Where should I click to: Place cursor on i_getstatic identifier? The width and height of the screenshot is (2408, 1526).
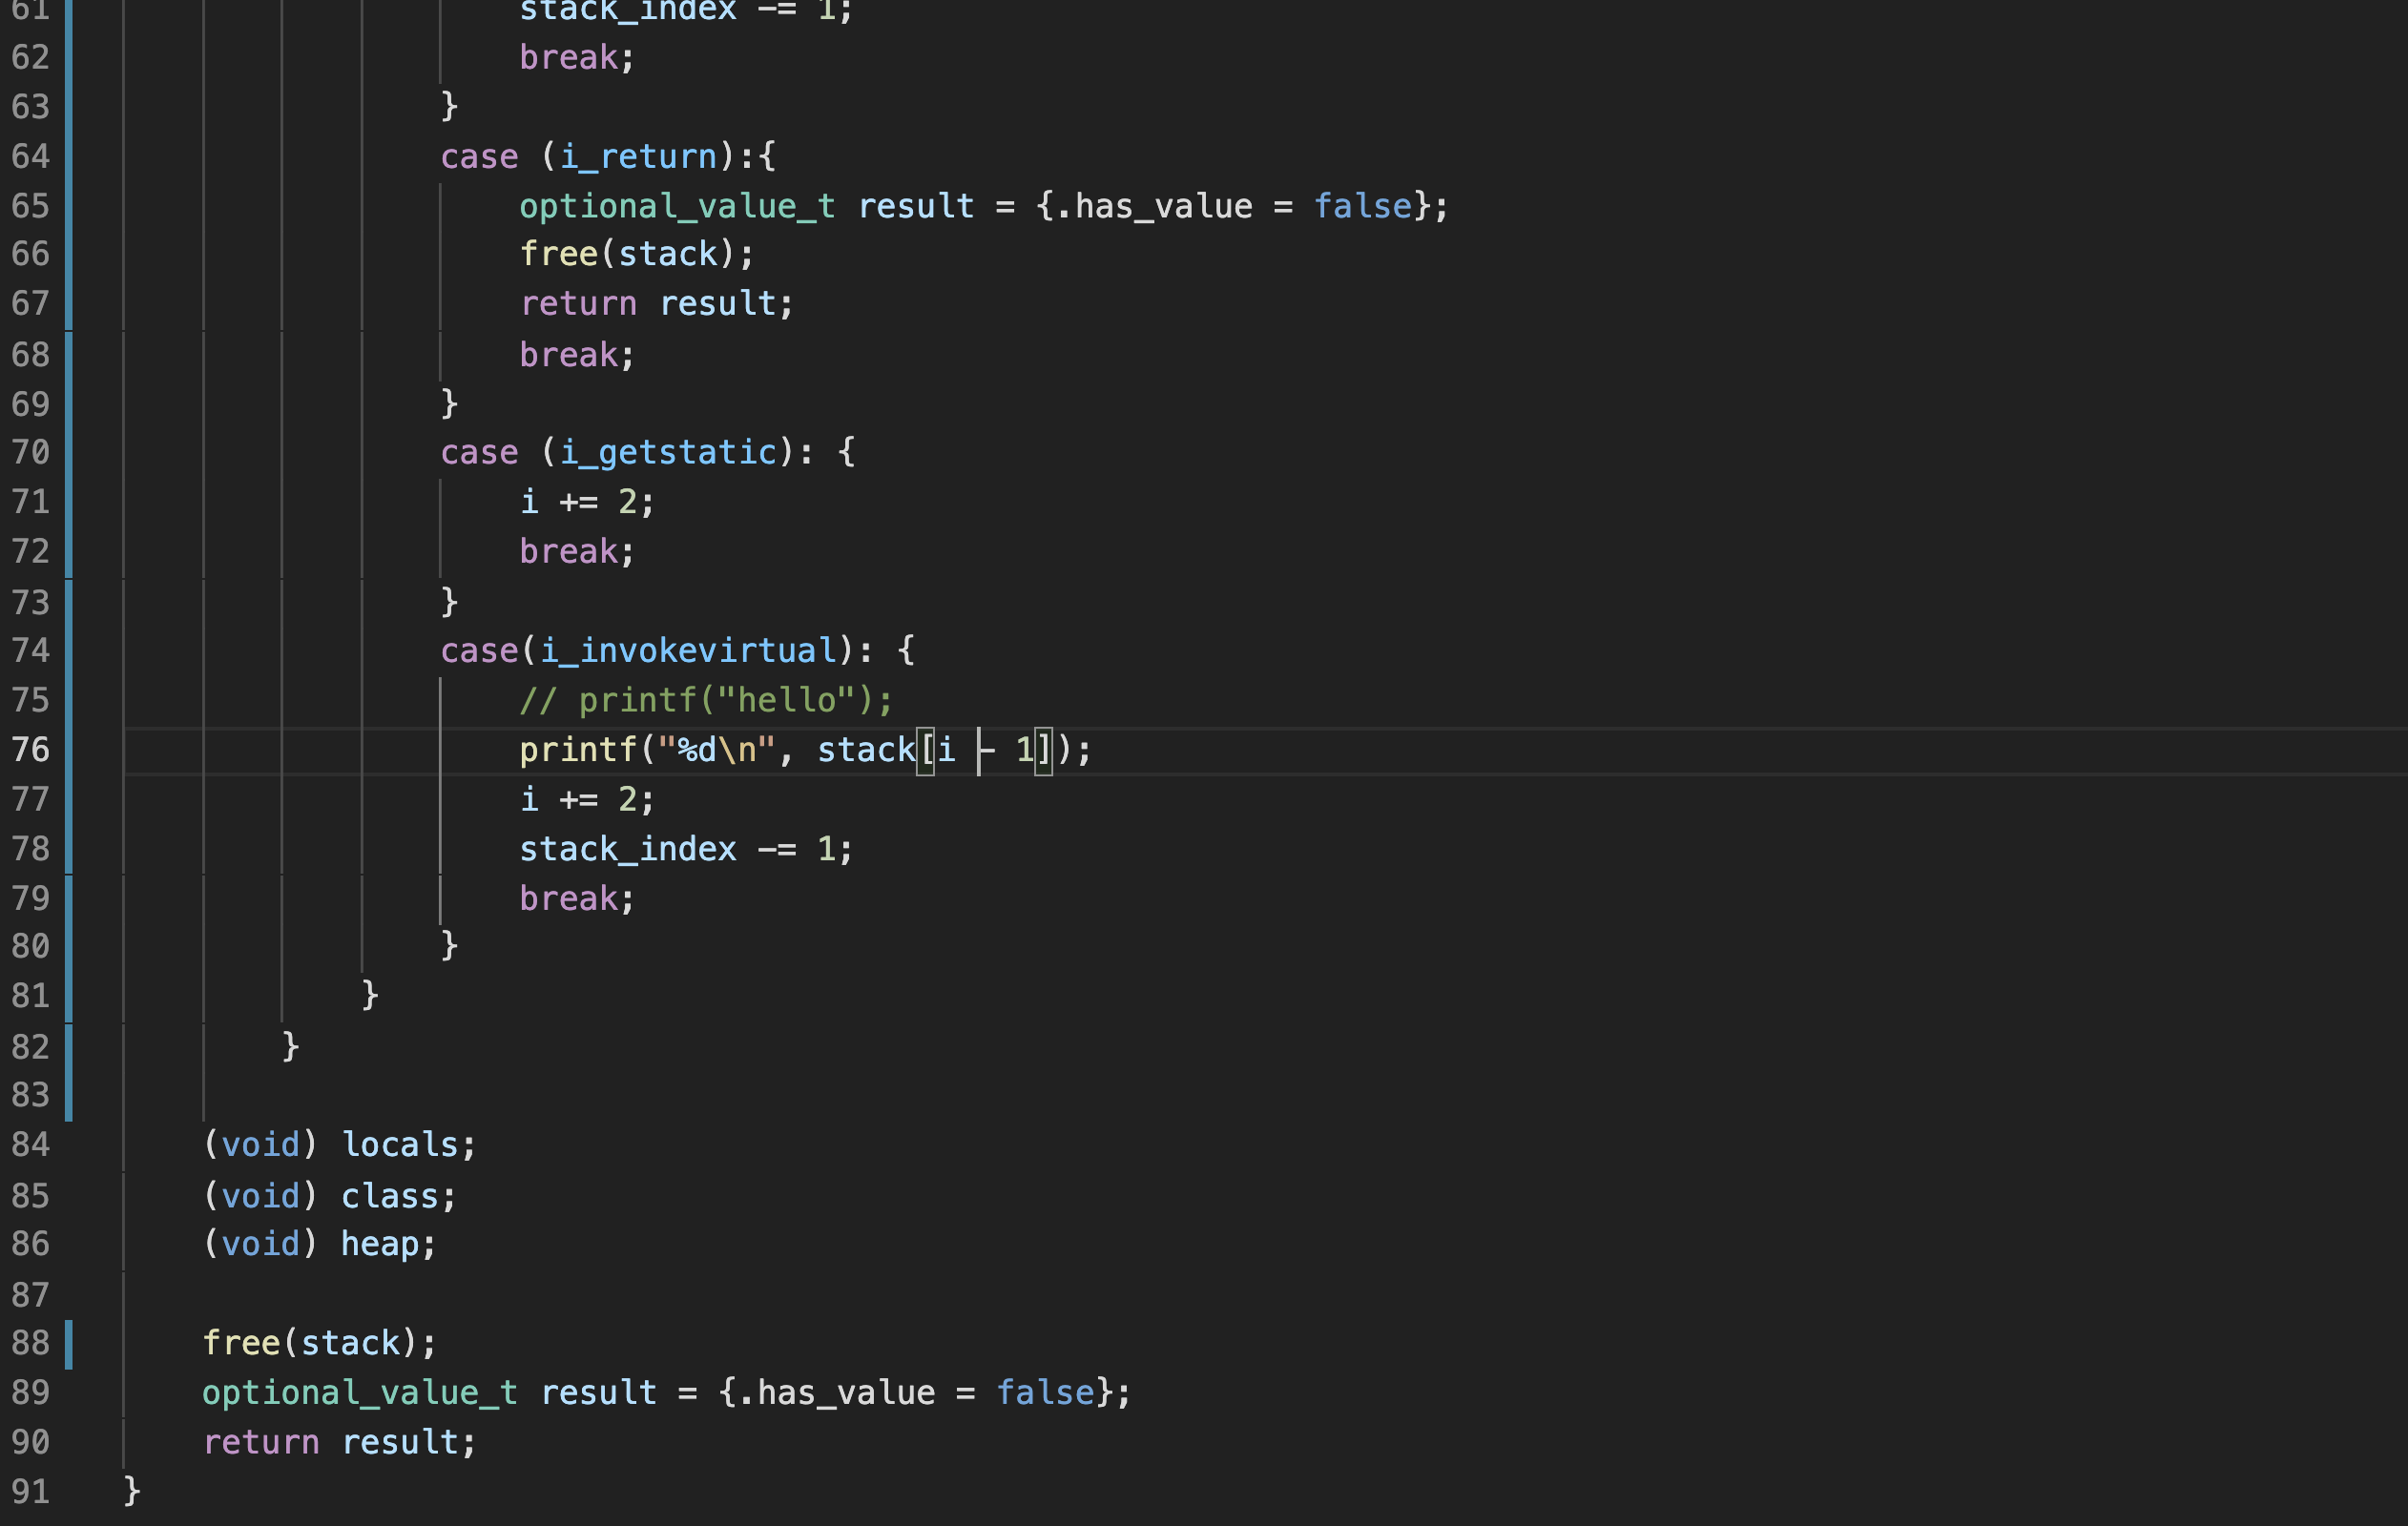pyautogui.click(x=668, y=452)
